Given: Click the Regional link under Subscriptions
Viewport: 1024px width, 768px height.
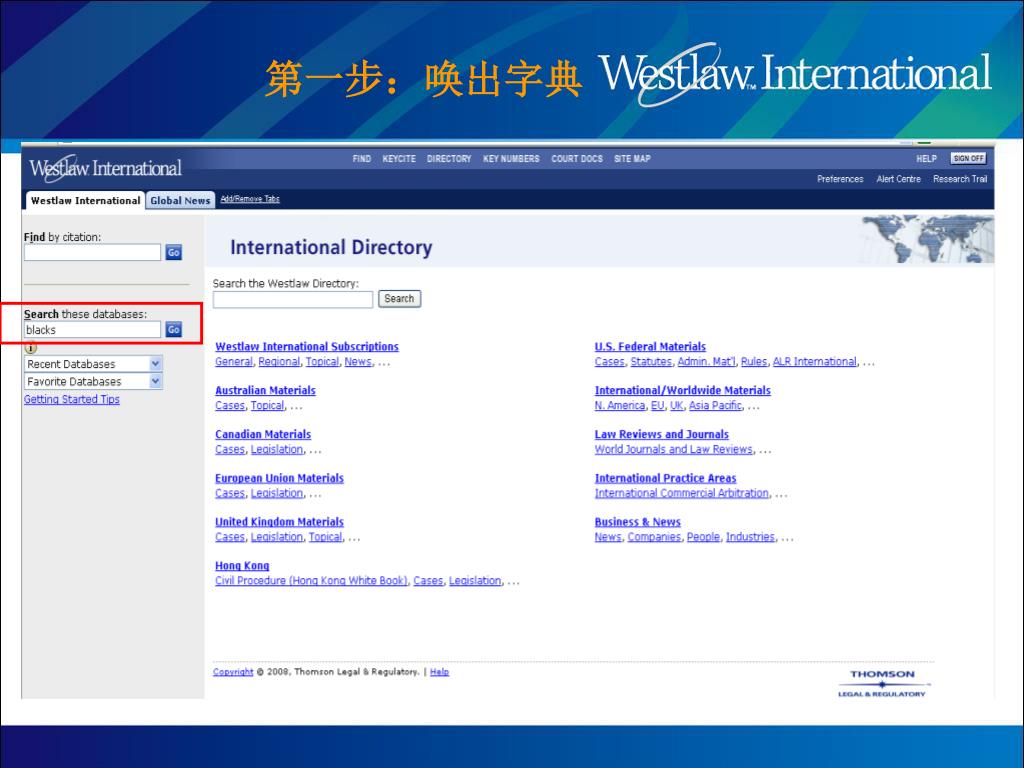Looking at the screenshot, I should [x=279, y=362].
